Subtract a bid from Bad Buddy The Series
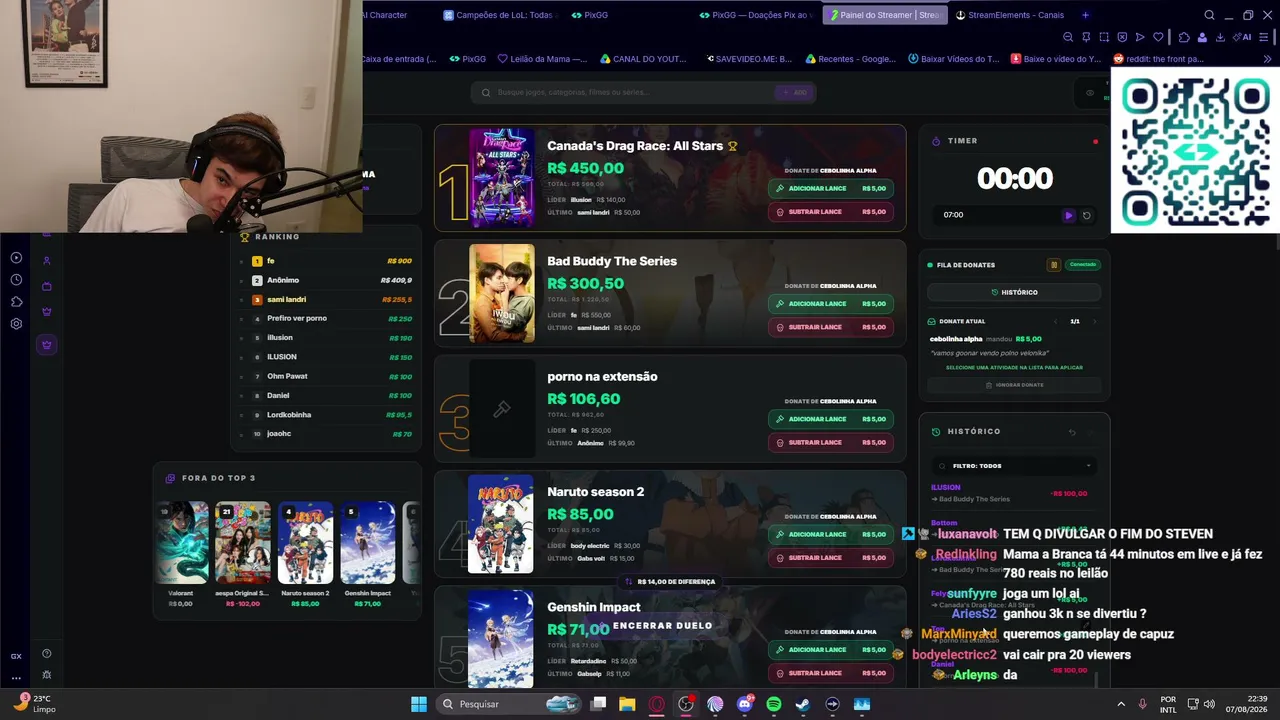 (831, 327)
